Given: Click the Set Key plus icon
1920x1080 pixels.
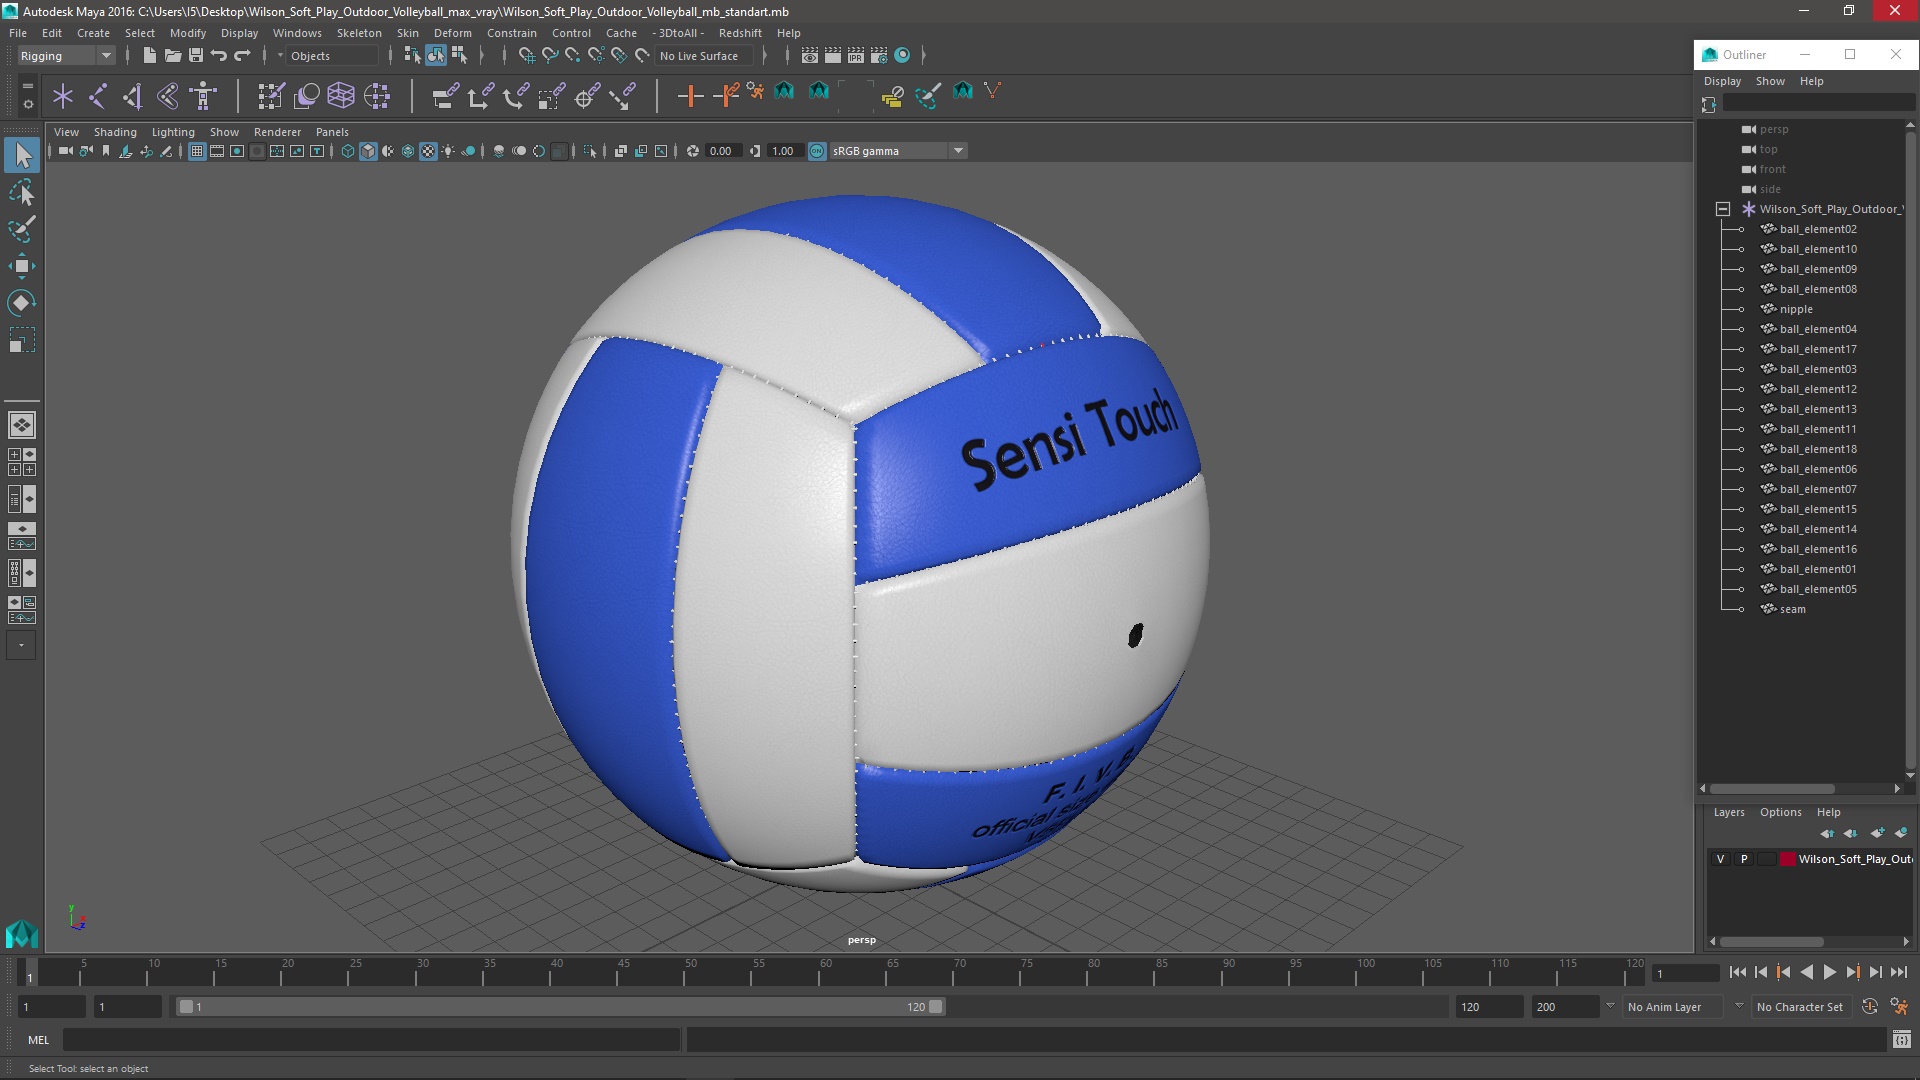Looking at the screenshot, I should click(690, 96).
